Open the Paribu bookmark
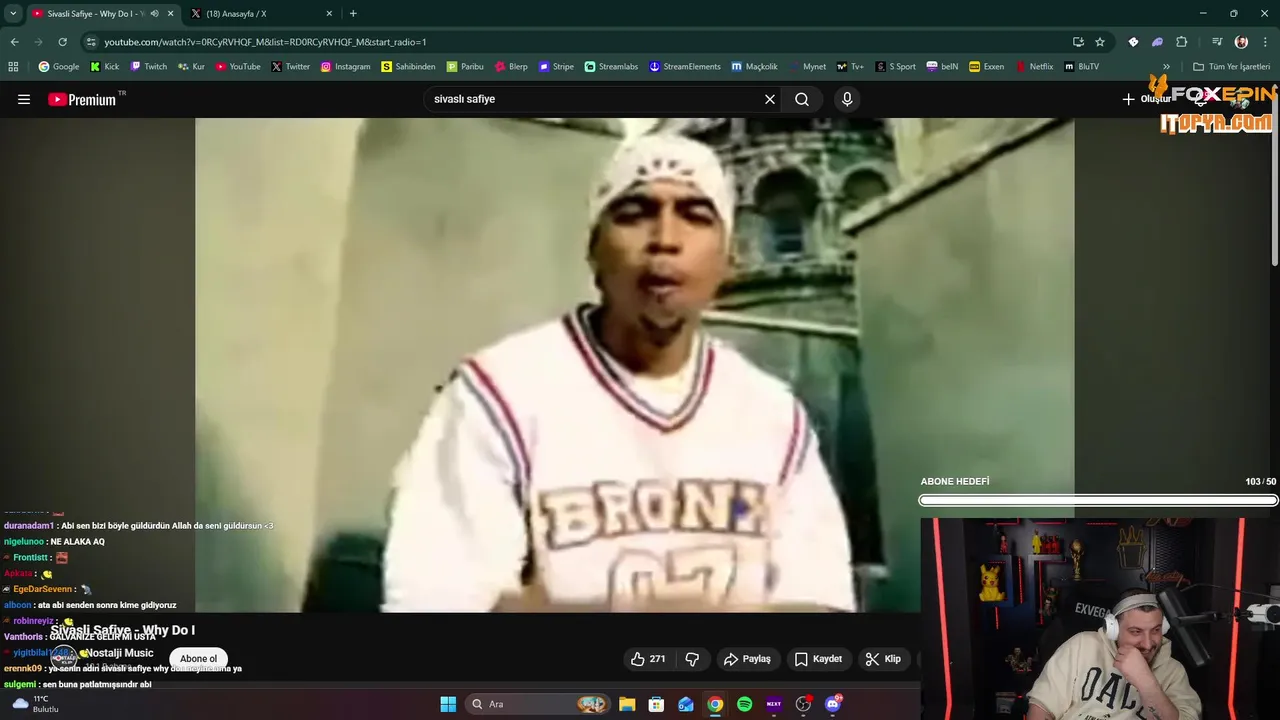The height and width of the screenshot is (720, 1280). pyautogui.click(x=465, y=67)
